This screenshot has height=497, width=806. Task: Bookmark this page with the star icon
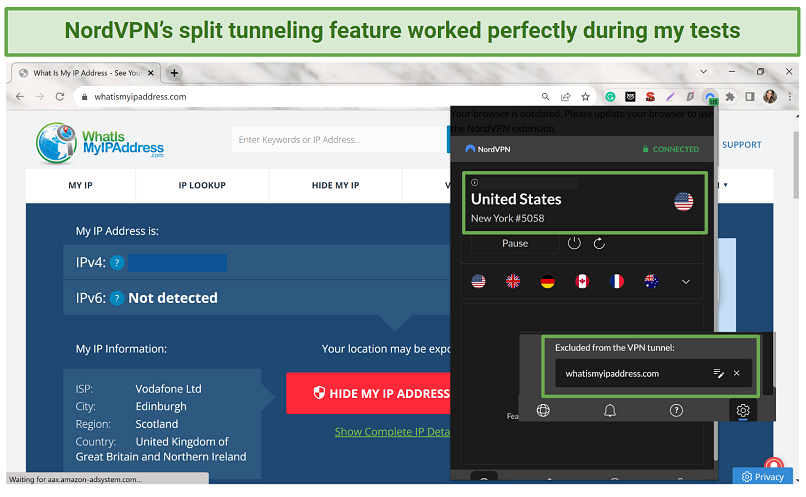point(585,97)
